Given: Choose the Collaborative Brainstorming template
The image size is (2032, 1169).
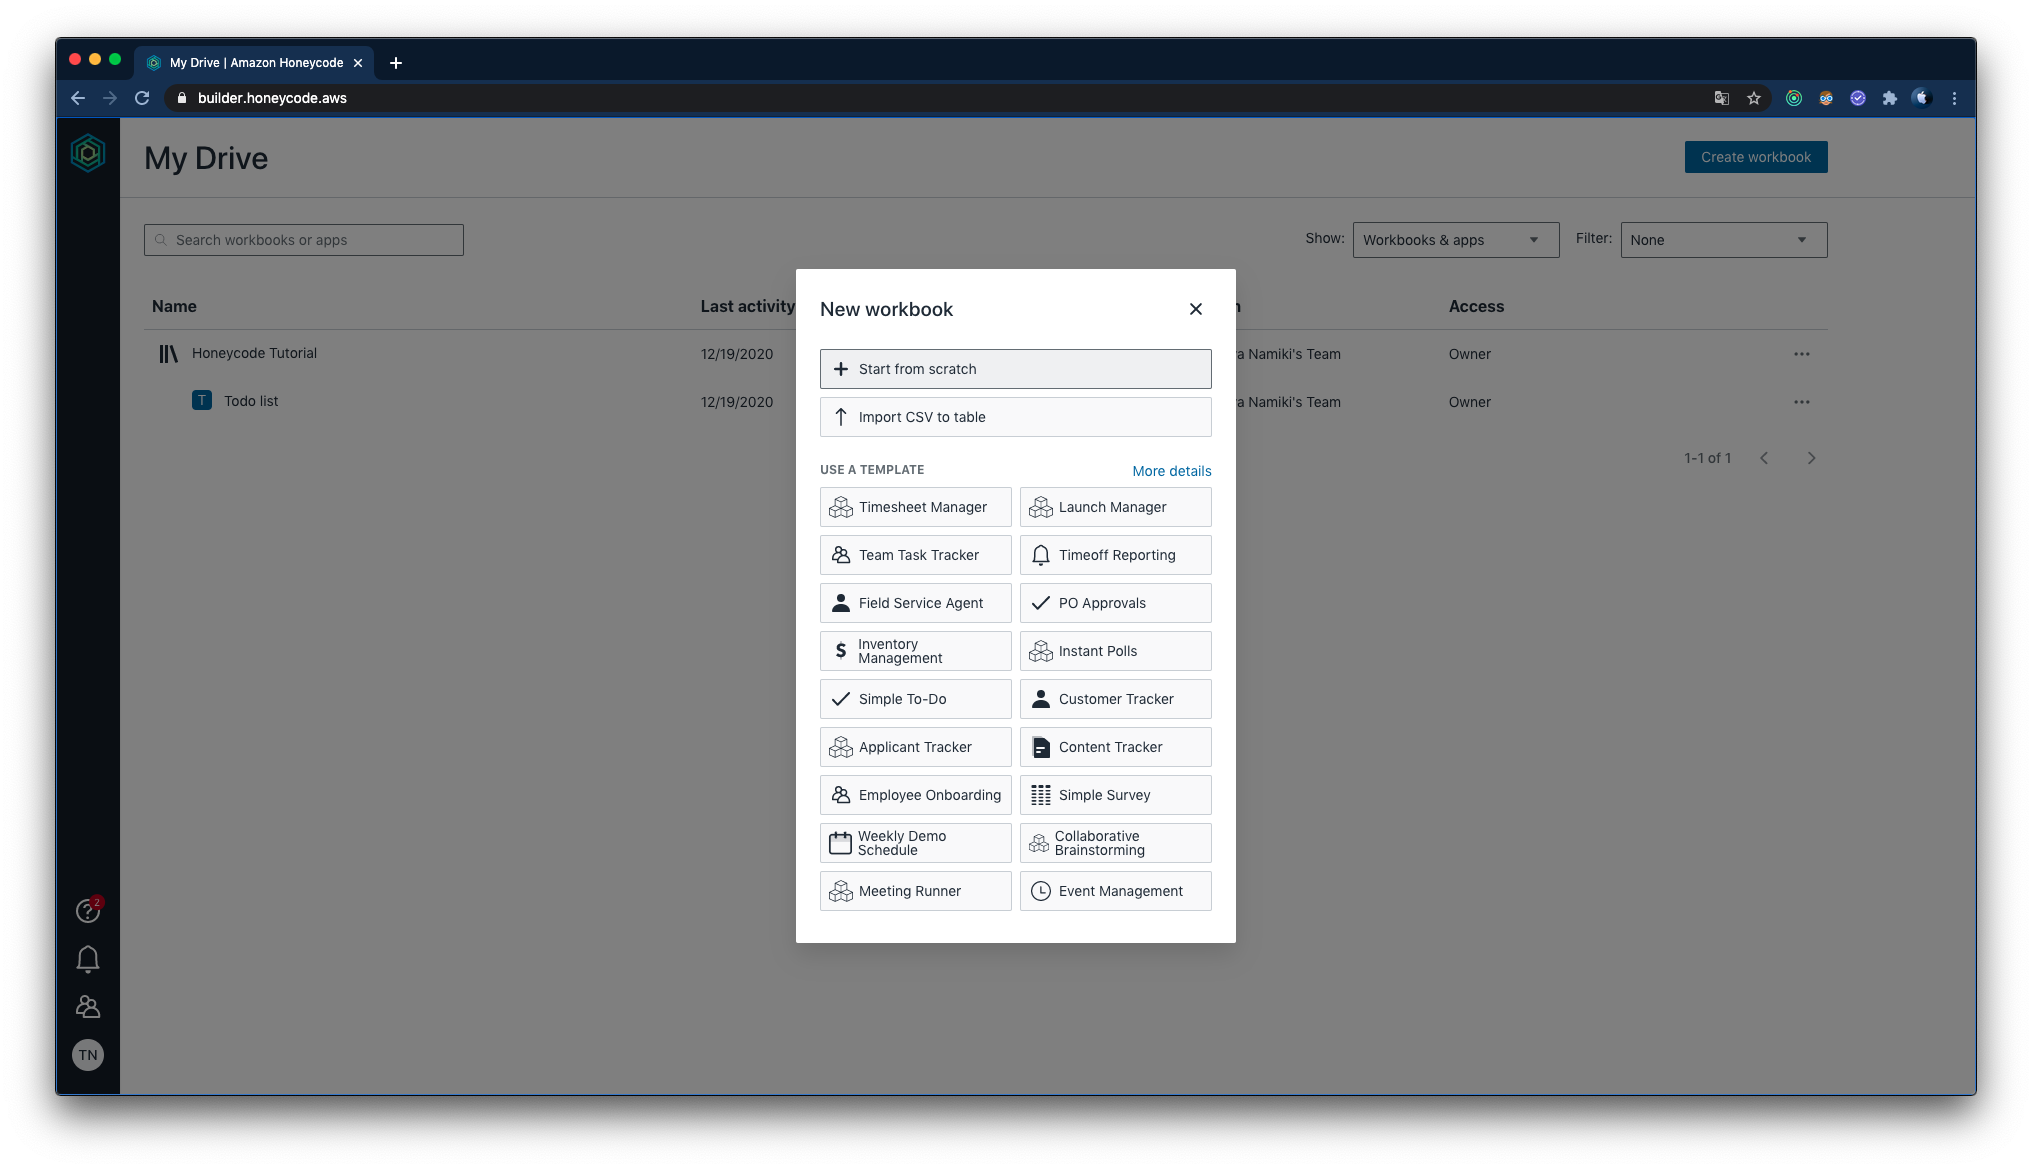Looking at the screenshot, I should (1115, 843).
